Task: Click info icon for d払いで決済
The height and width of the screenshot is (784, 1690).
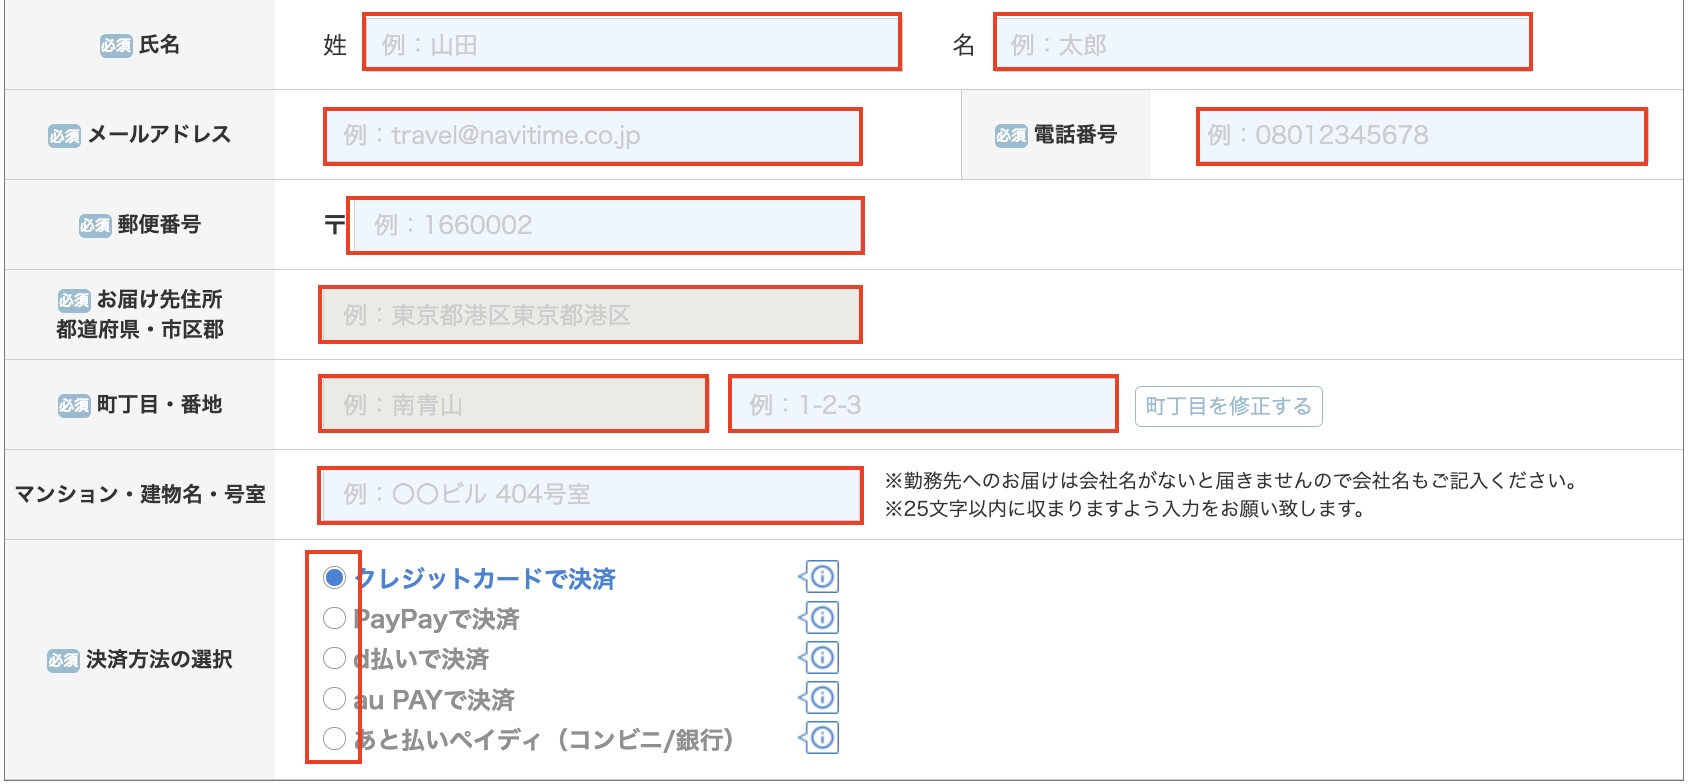Action: [x=821, y=658]
